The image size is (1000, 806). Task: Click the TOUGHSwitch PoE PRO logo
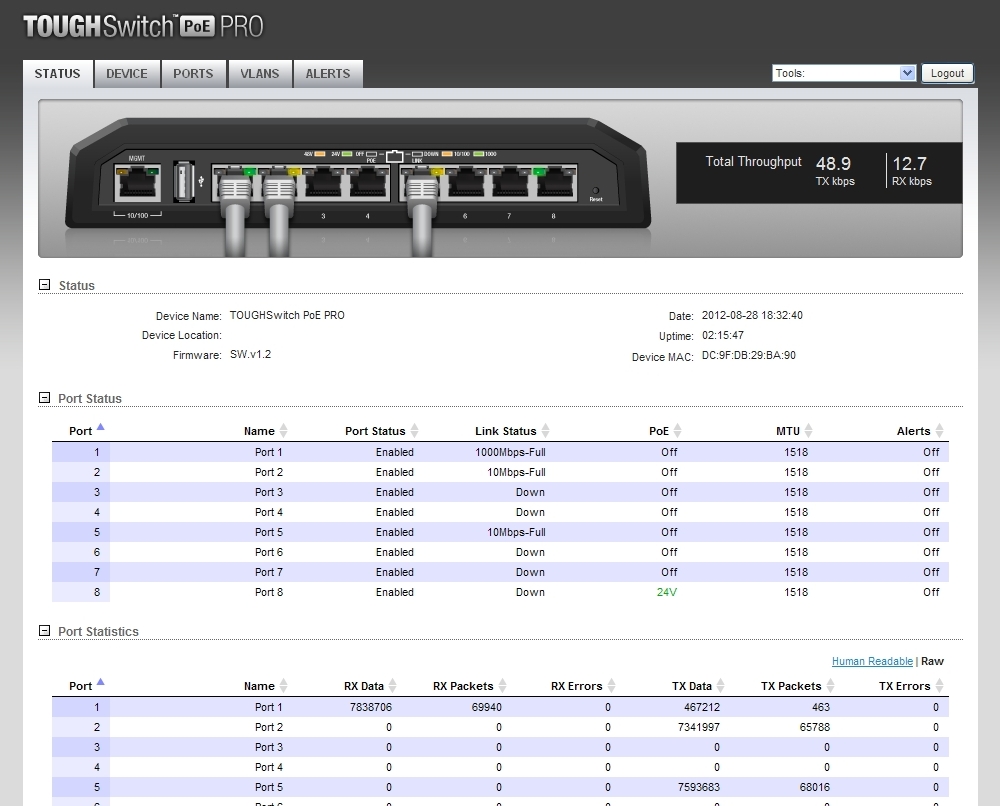[143, 26]
